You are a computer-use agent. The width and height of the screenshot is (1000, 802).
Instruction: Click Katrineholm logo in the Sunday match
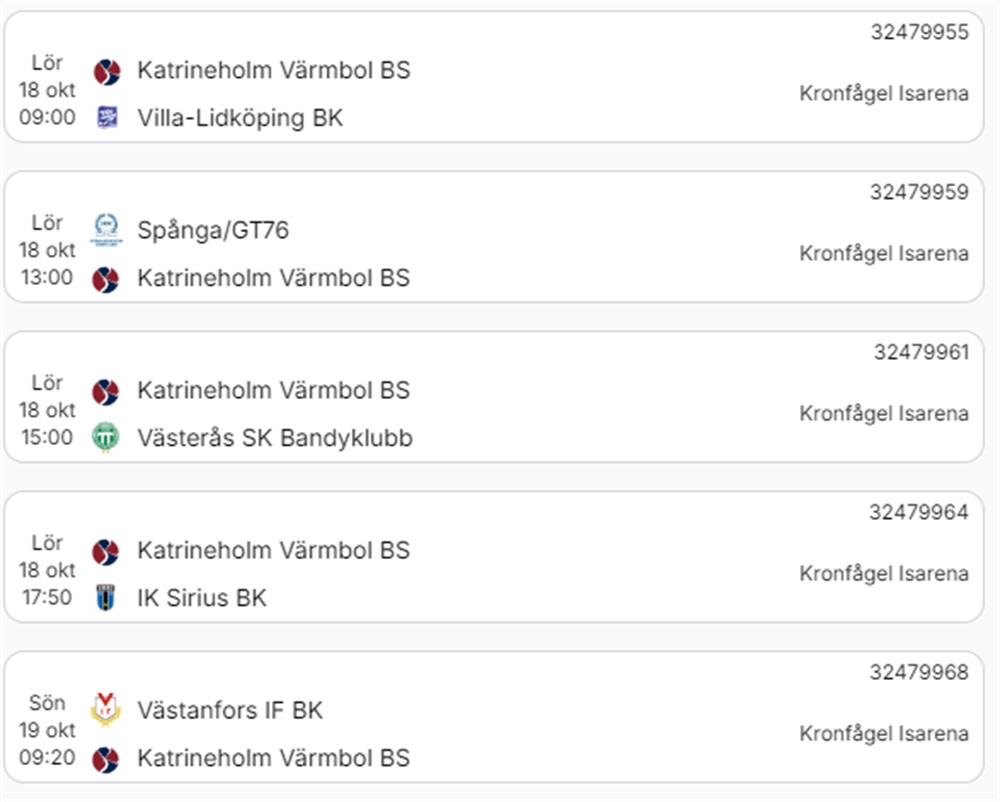[106, 758]
